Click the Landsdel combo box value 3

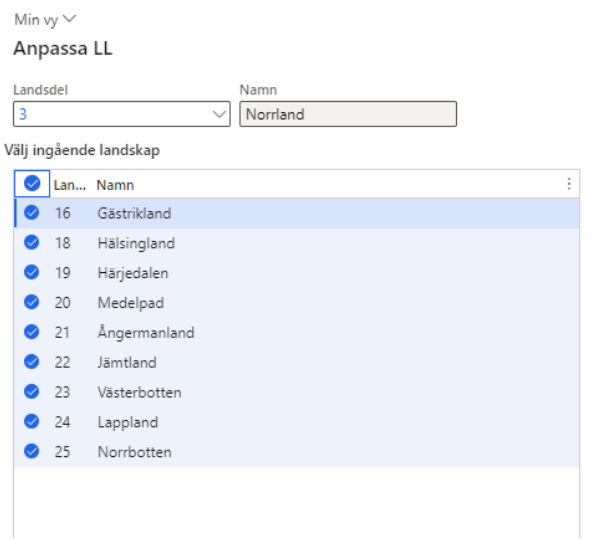point(122,114)
